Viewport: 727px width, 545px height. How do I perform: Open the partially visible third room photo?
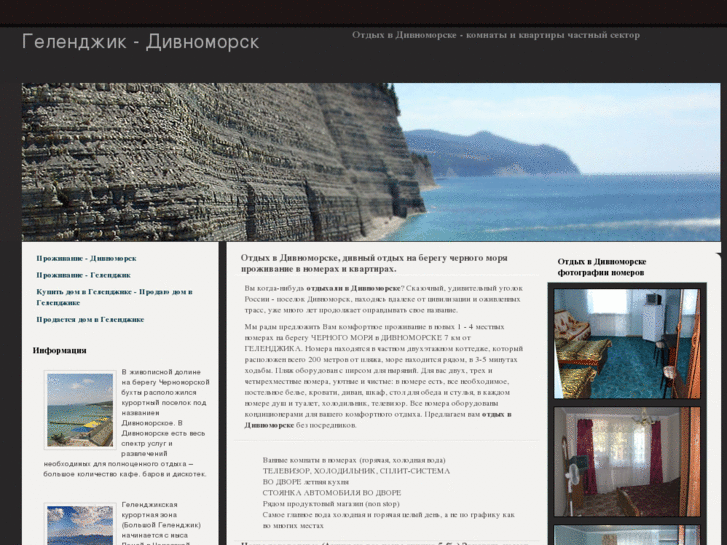pyautogui.click(x=627, y=535)
